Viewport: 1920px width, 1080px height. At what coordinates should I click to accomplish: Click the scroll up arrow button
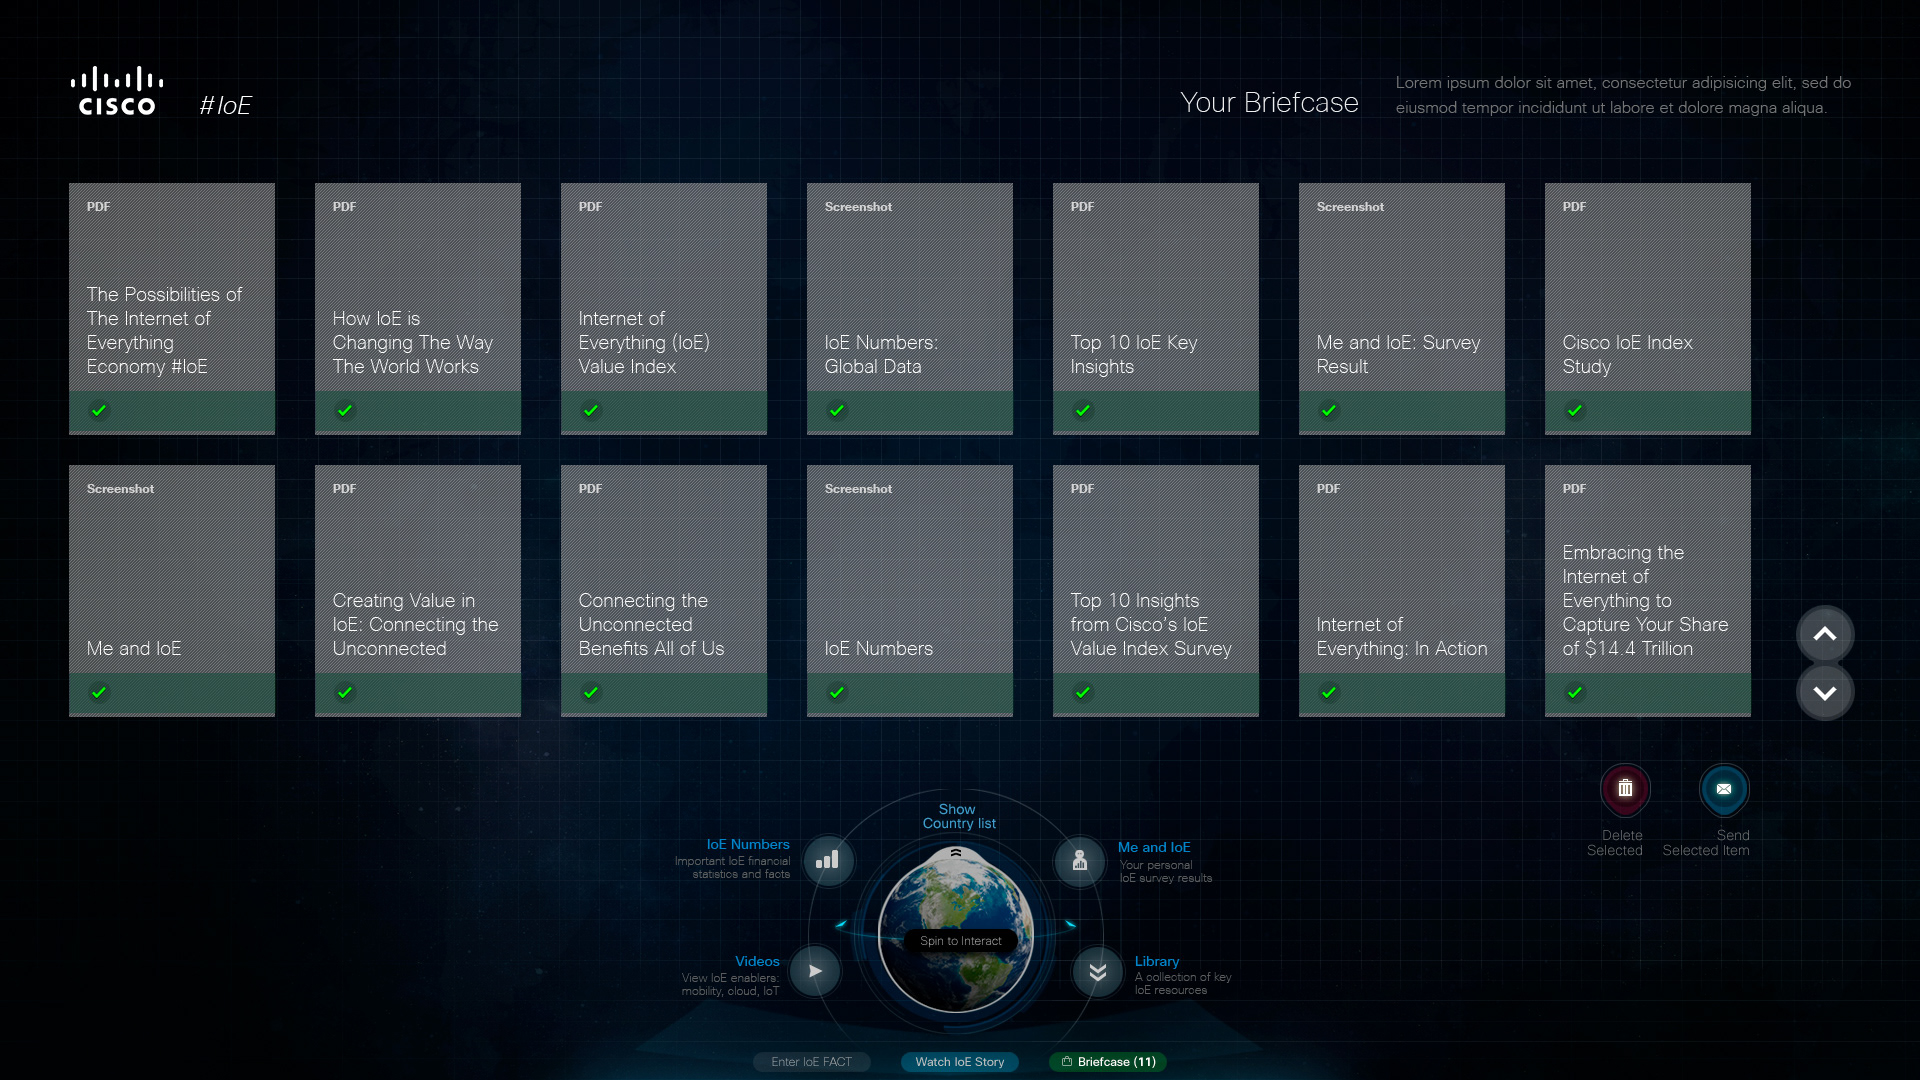[x=1825, y=634]
